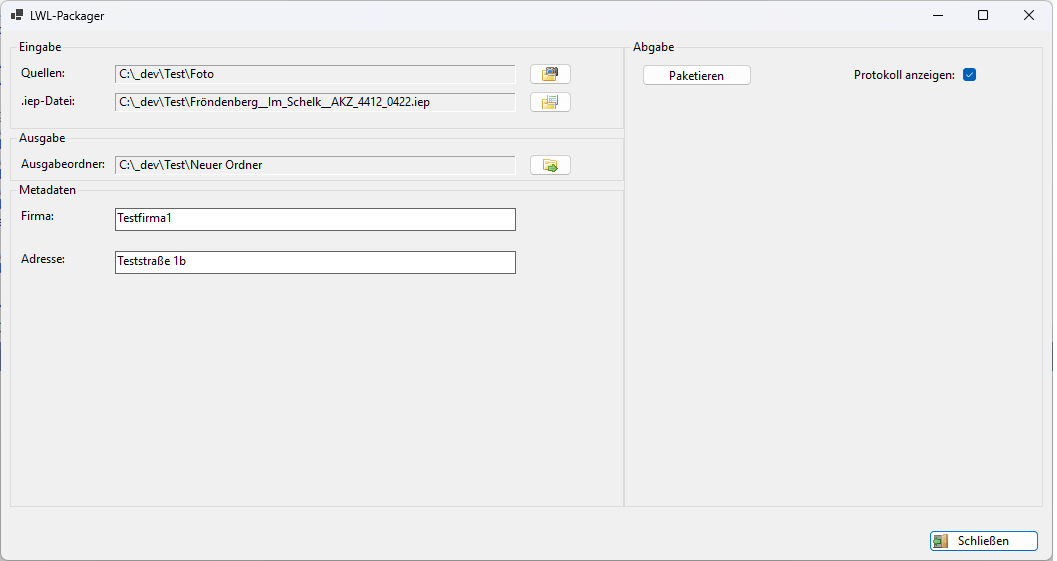
Task: Minimize the LWL-Packager window
Action: (938, 15)
